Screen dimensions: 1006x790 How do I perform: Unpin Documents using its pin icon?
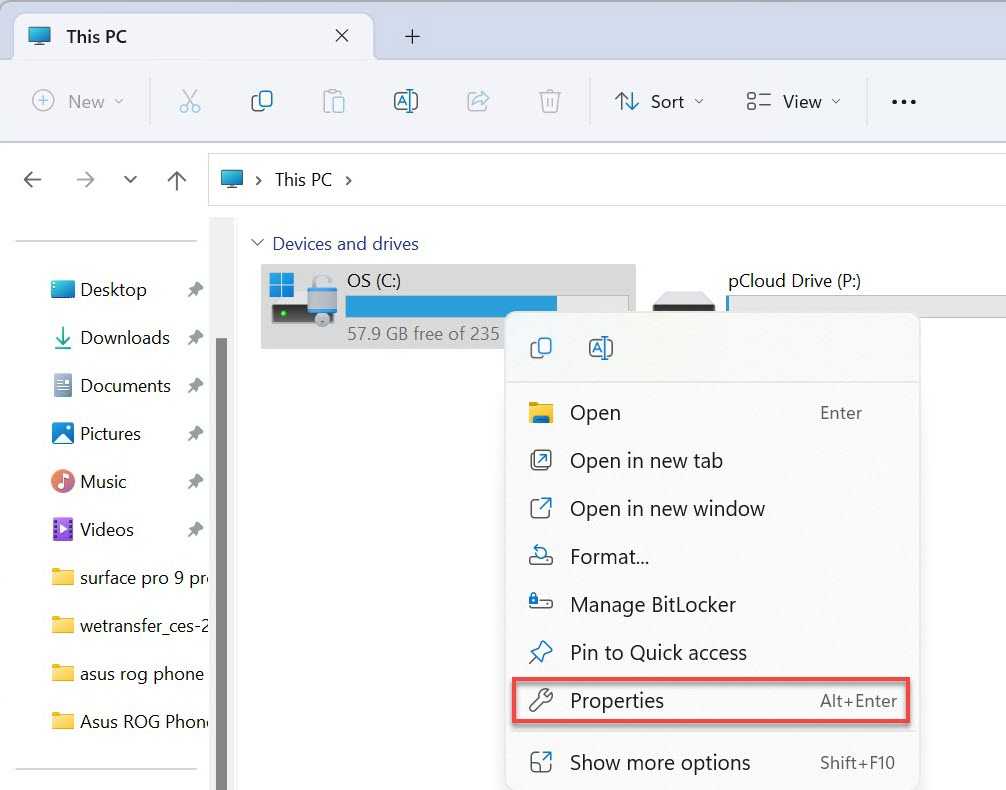coord(195,386)
